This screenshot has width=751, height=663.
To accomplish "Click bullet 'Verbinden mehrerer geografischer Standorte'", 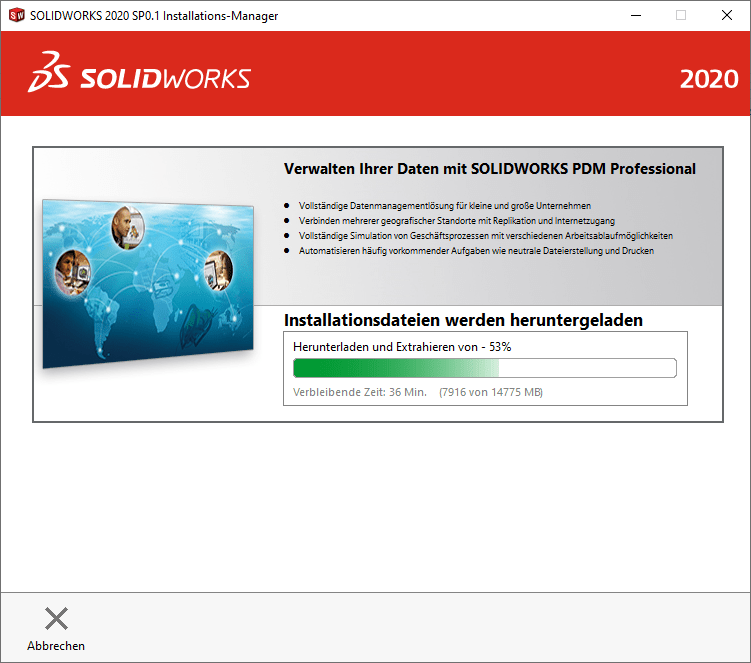I will (456, 220).
